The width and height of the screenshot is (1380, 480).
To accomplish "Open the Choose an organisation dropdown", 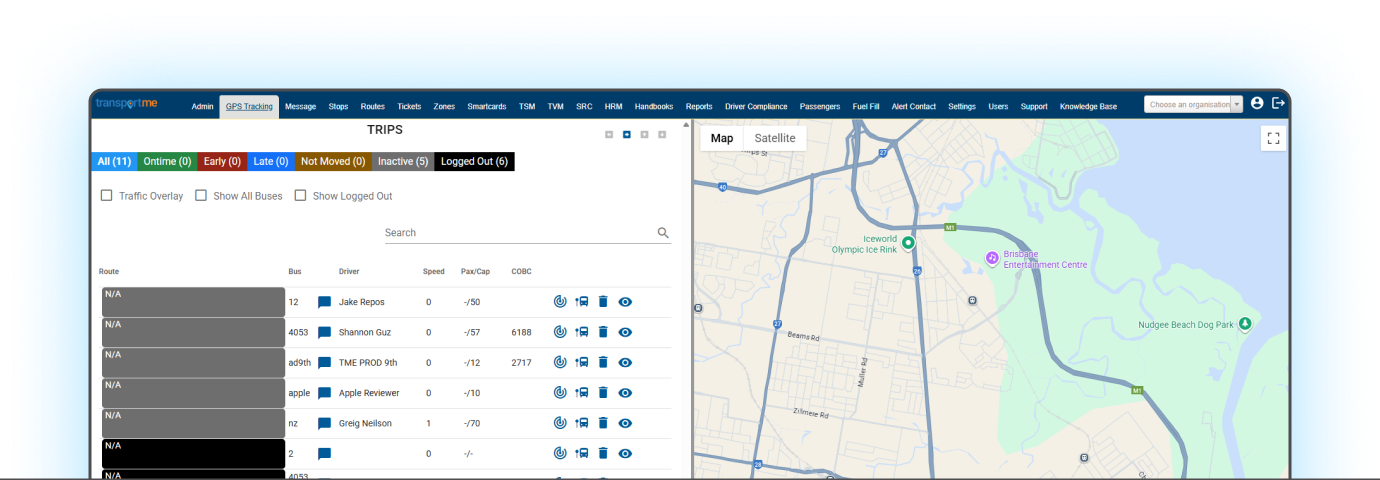I will [x=1193, y=105].
